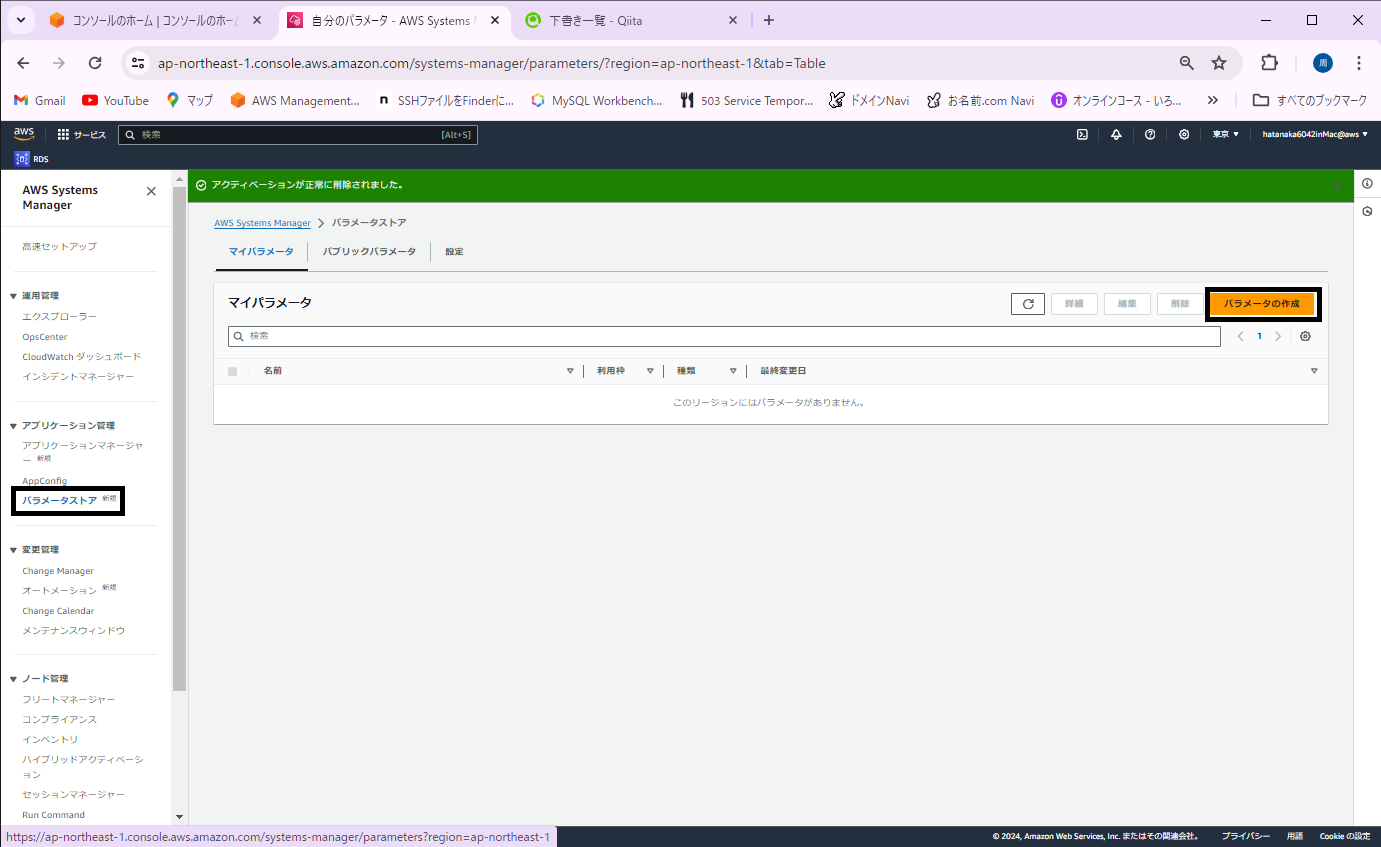View site information icon in the address bar
The image size is (1381, 847).
coord(139,63)
